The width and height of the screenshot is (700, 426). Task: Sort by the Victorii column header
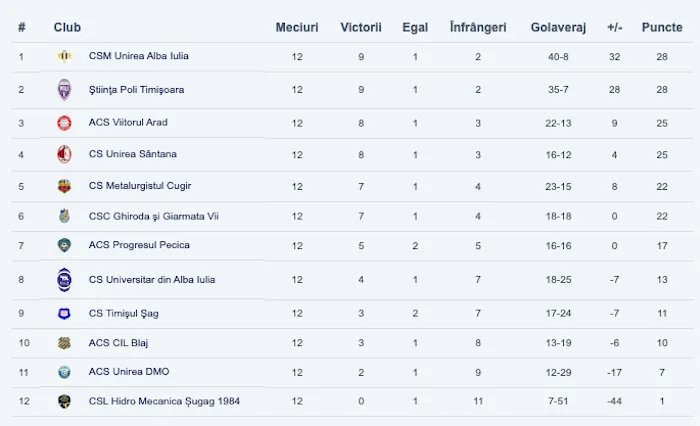(361, 27)
